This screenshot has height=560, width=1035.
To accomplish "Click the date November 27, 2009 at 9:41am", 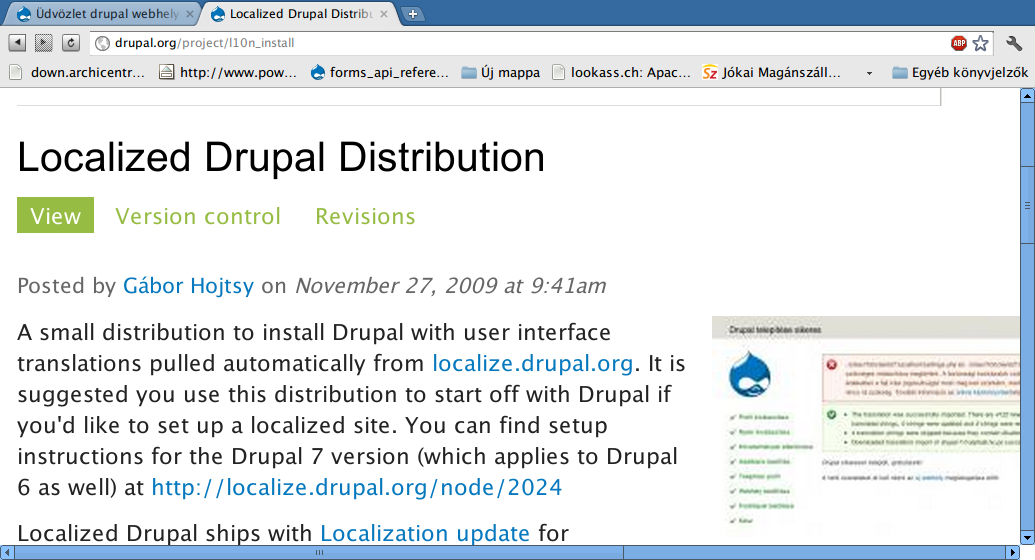I will 450,285.
